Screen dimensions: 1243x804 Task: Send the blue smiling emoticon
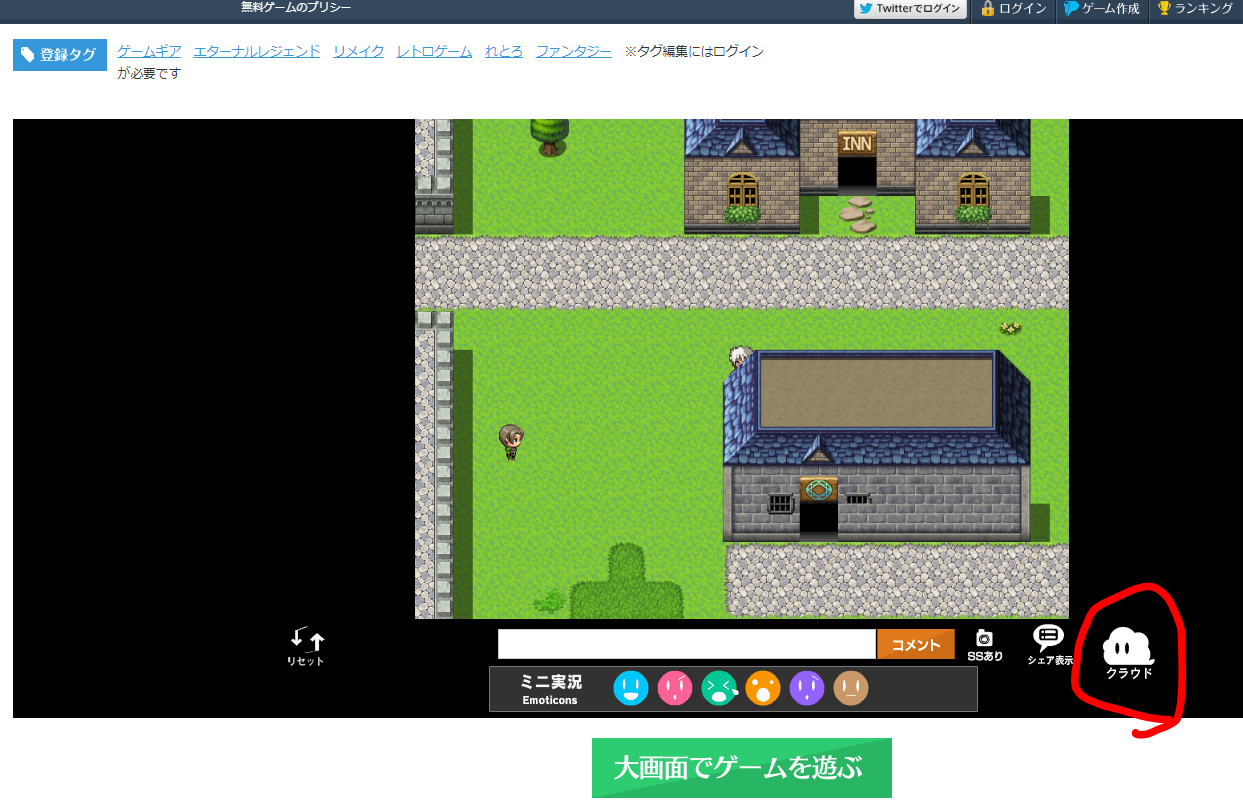point(630,688)
